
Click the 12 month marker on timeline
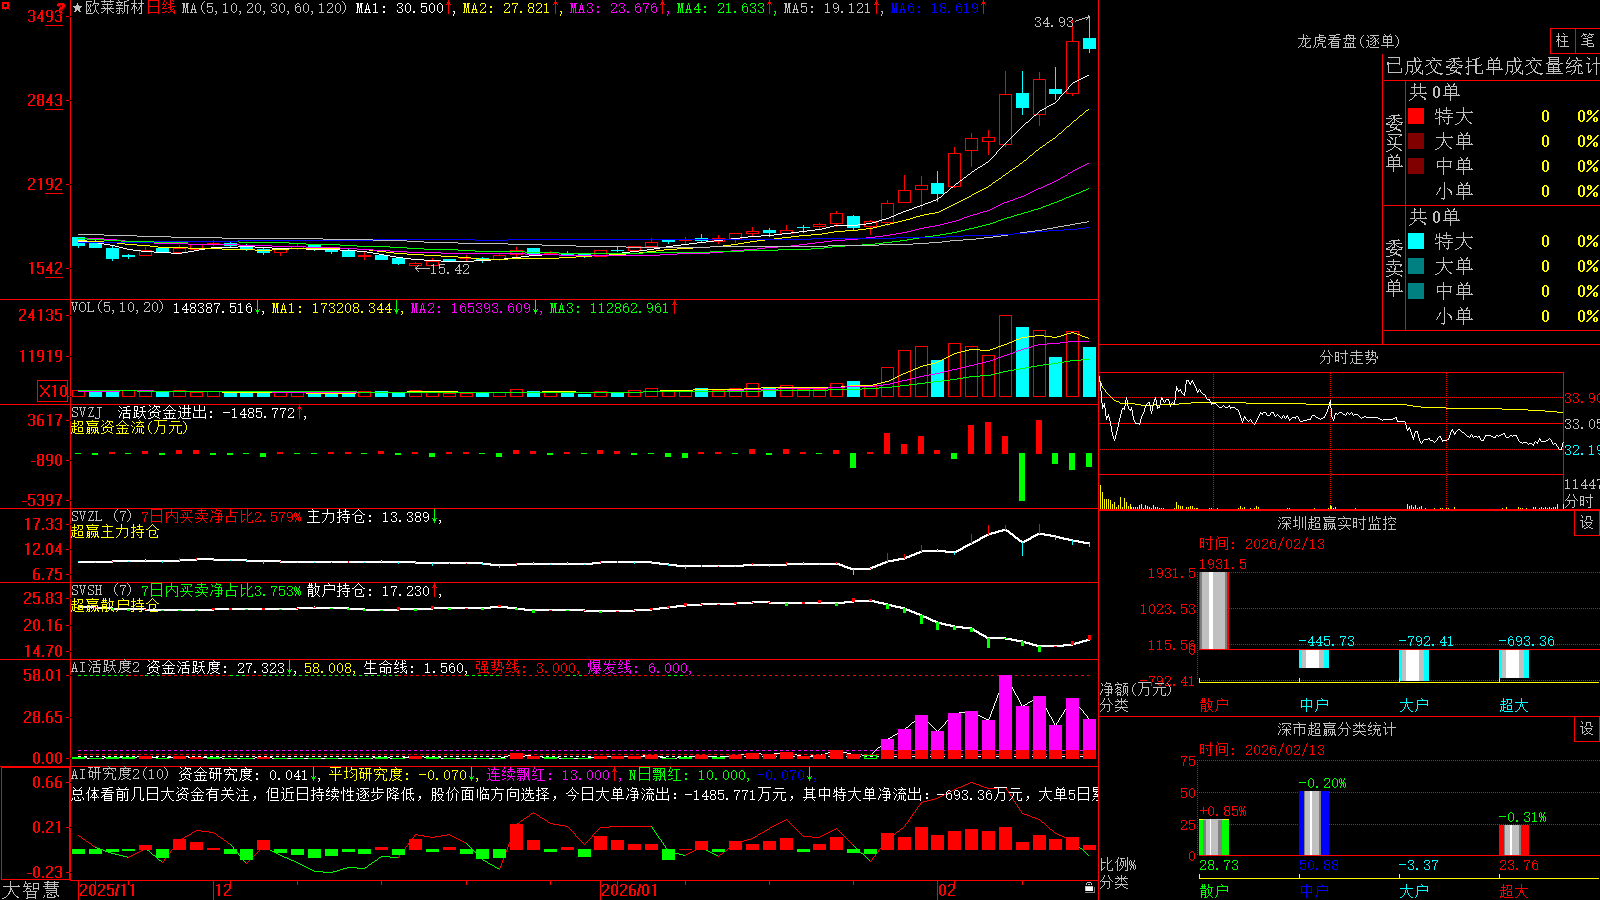coord(224,890)
